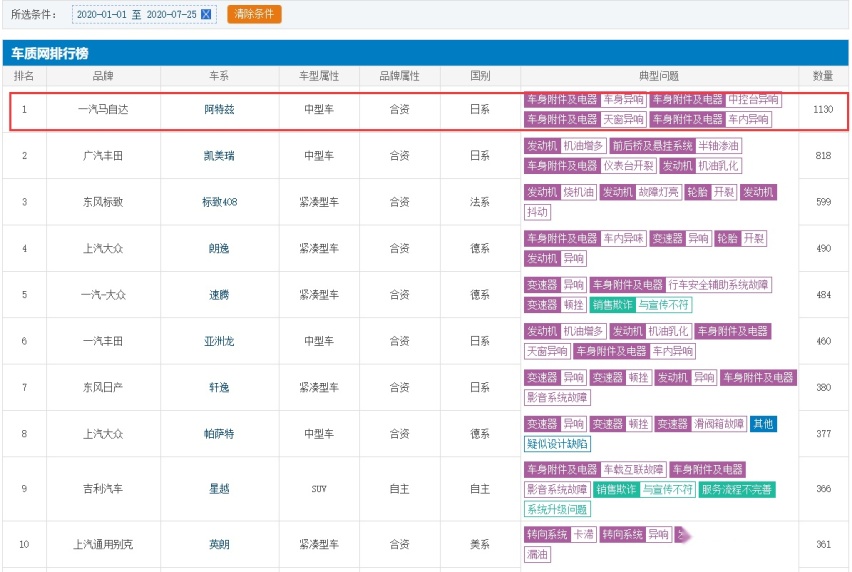Open the 朗逸 car series link

[x=219, y=248]
